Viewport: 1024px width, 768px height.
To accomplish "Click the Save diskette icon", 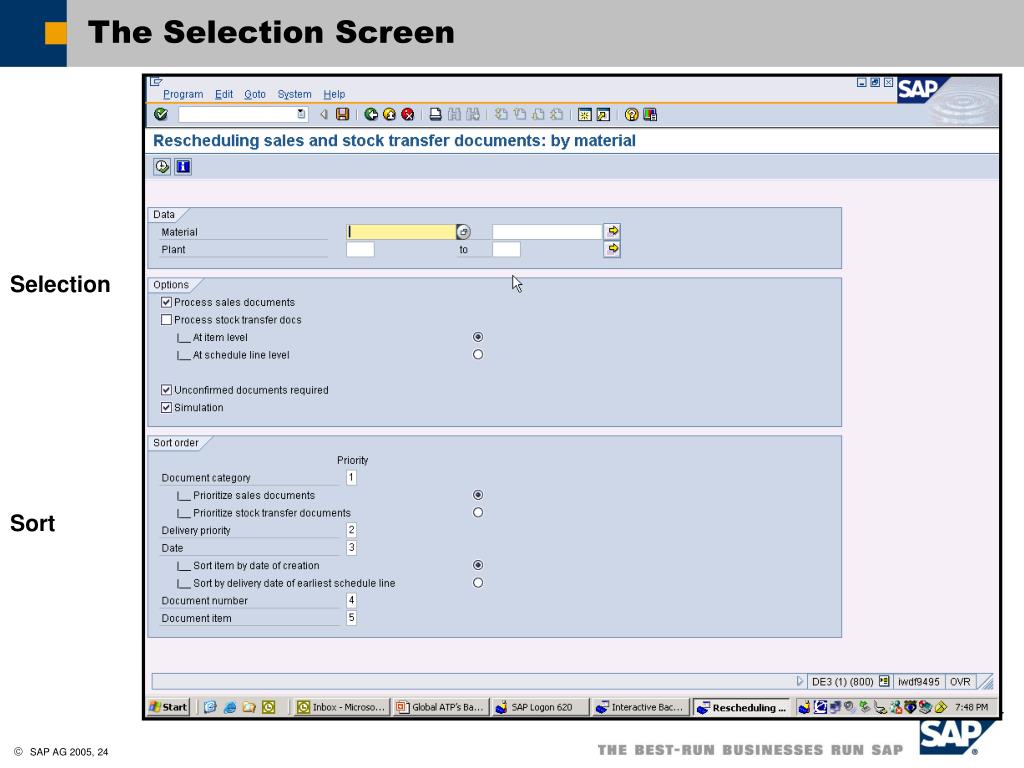I will click(x=342, y=114).
